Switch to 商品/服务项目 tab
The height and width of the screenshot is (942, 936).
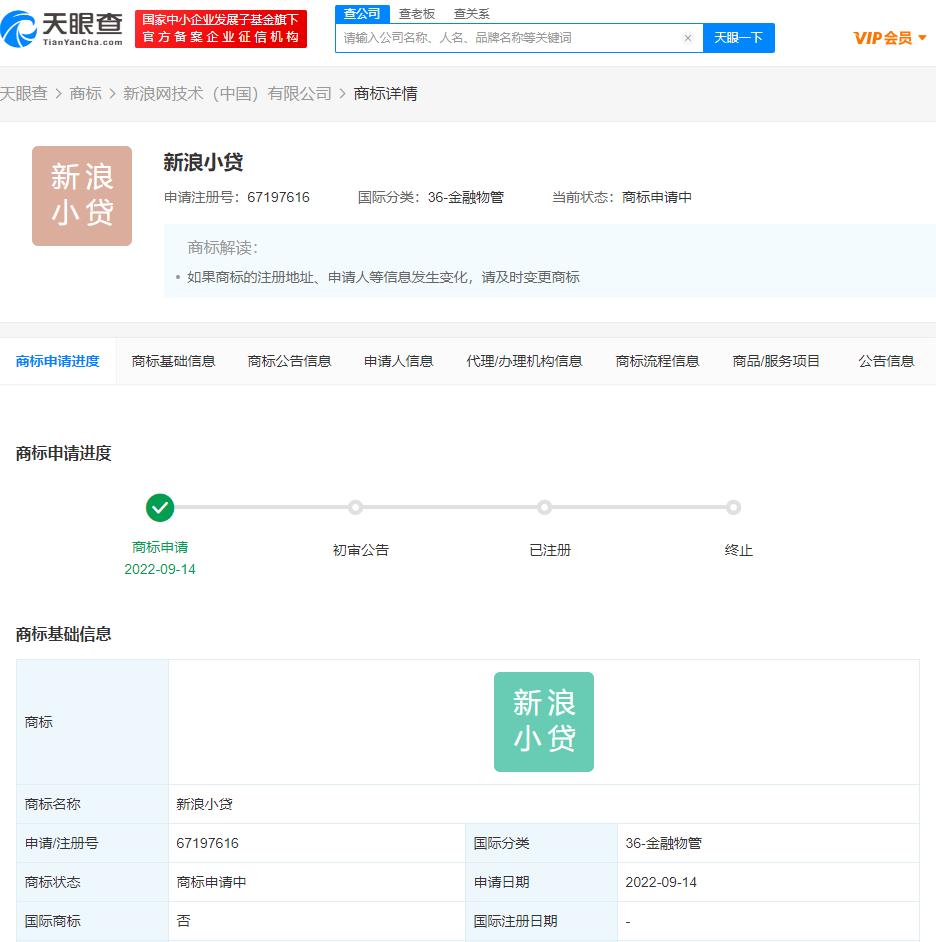776,361
